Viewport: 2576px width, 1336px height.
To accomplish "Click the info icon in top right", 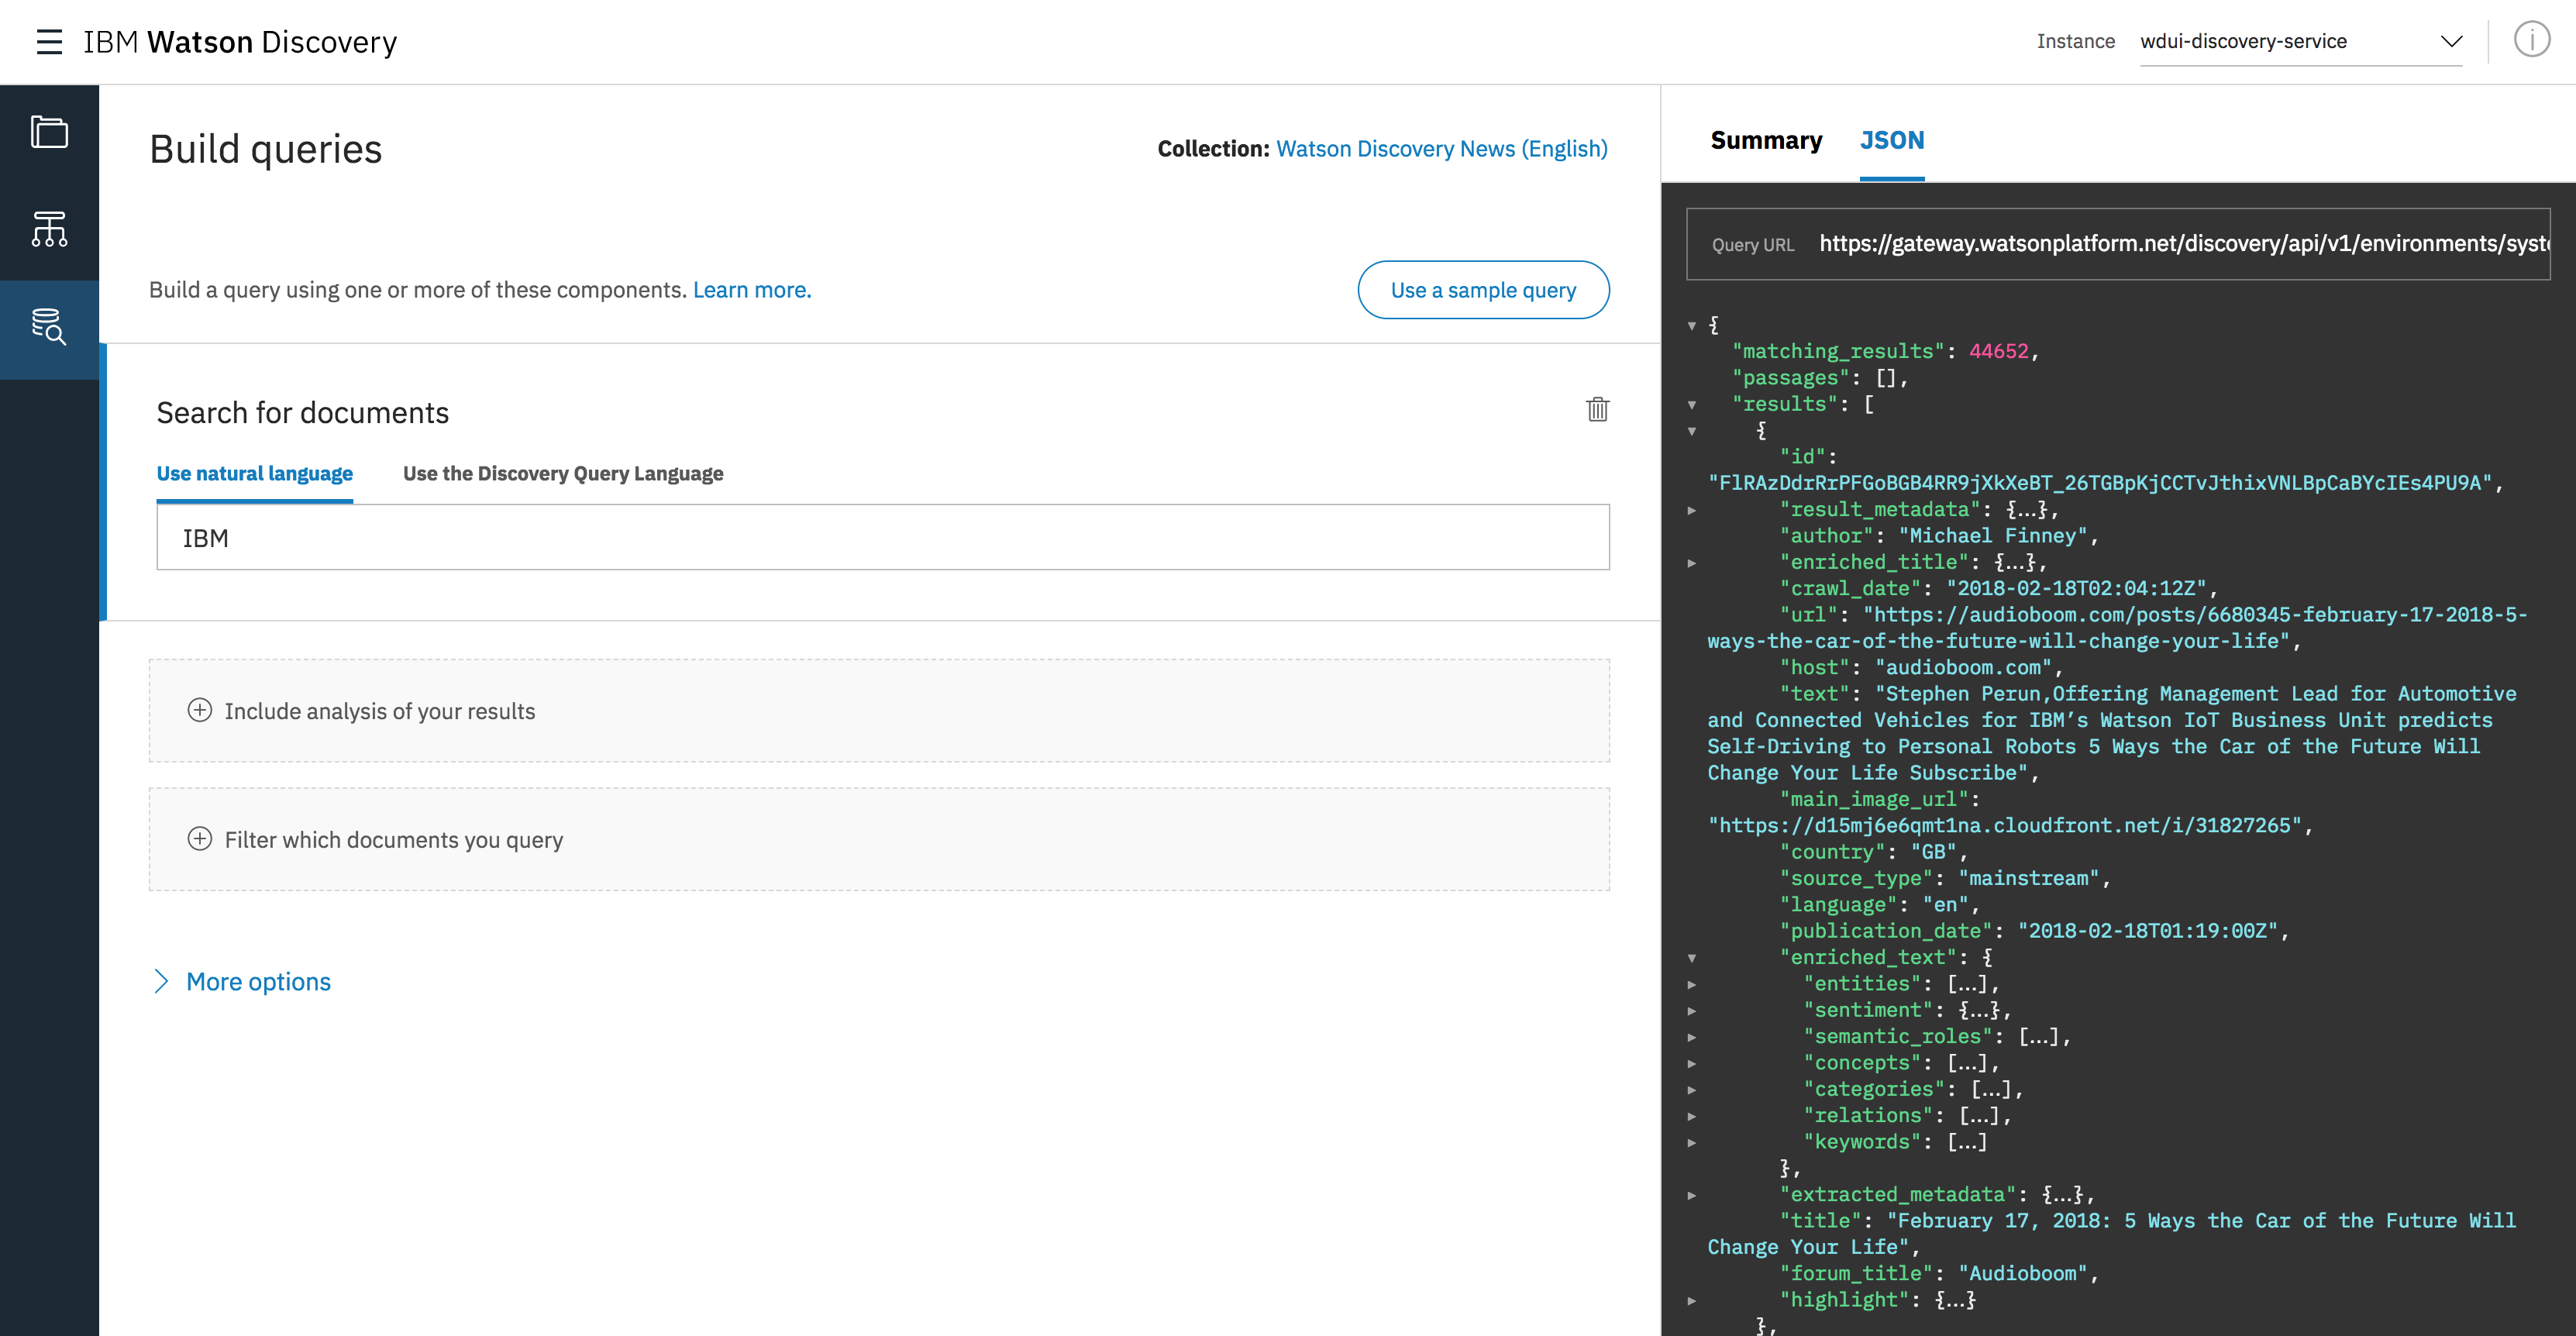I will [2531, 40].
